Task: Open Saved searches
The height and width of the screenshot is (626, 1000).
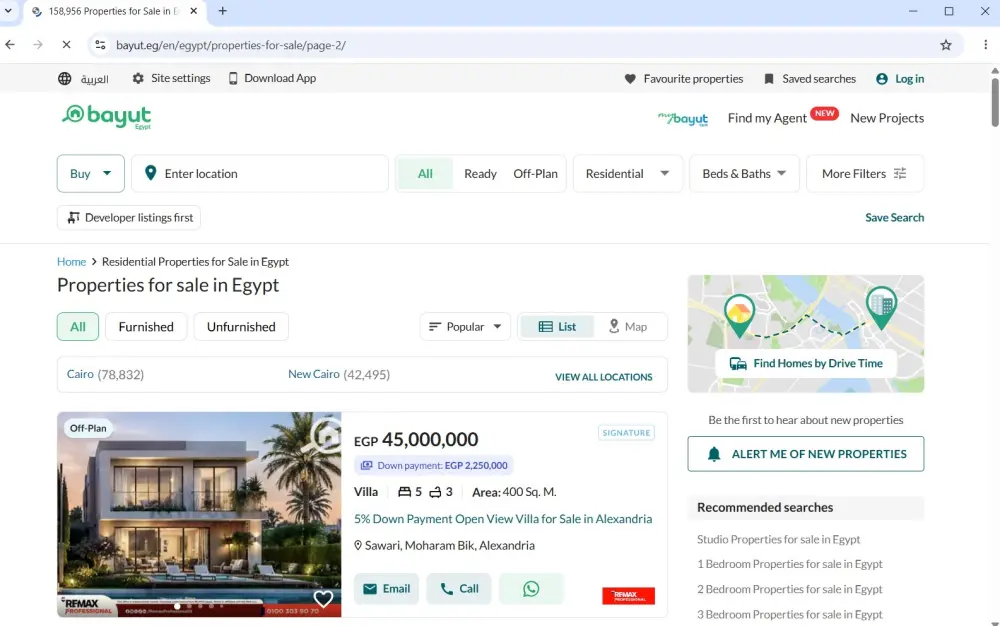Action: point(819,79)
